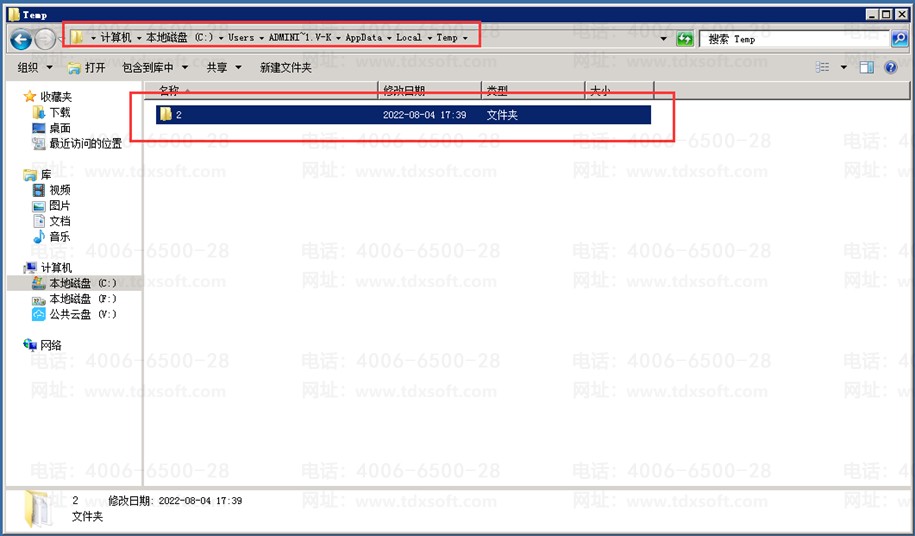Open the view options dropdown arrow

click(843, 68)
